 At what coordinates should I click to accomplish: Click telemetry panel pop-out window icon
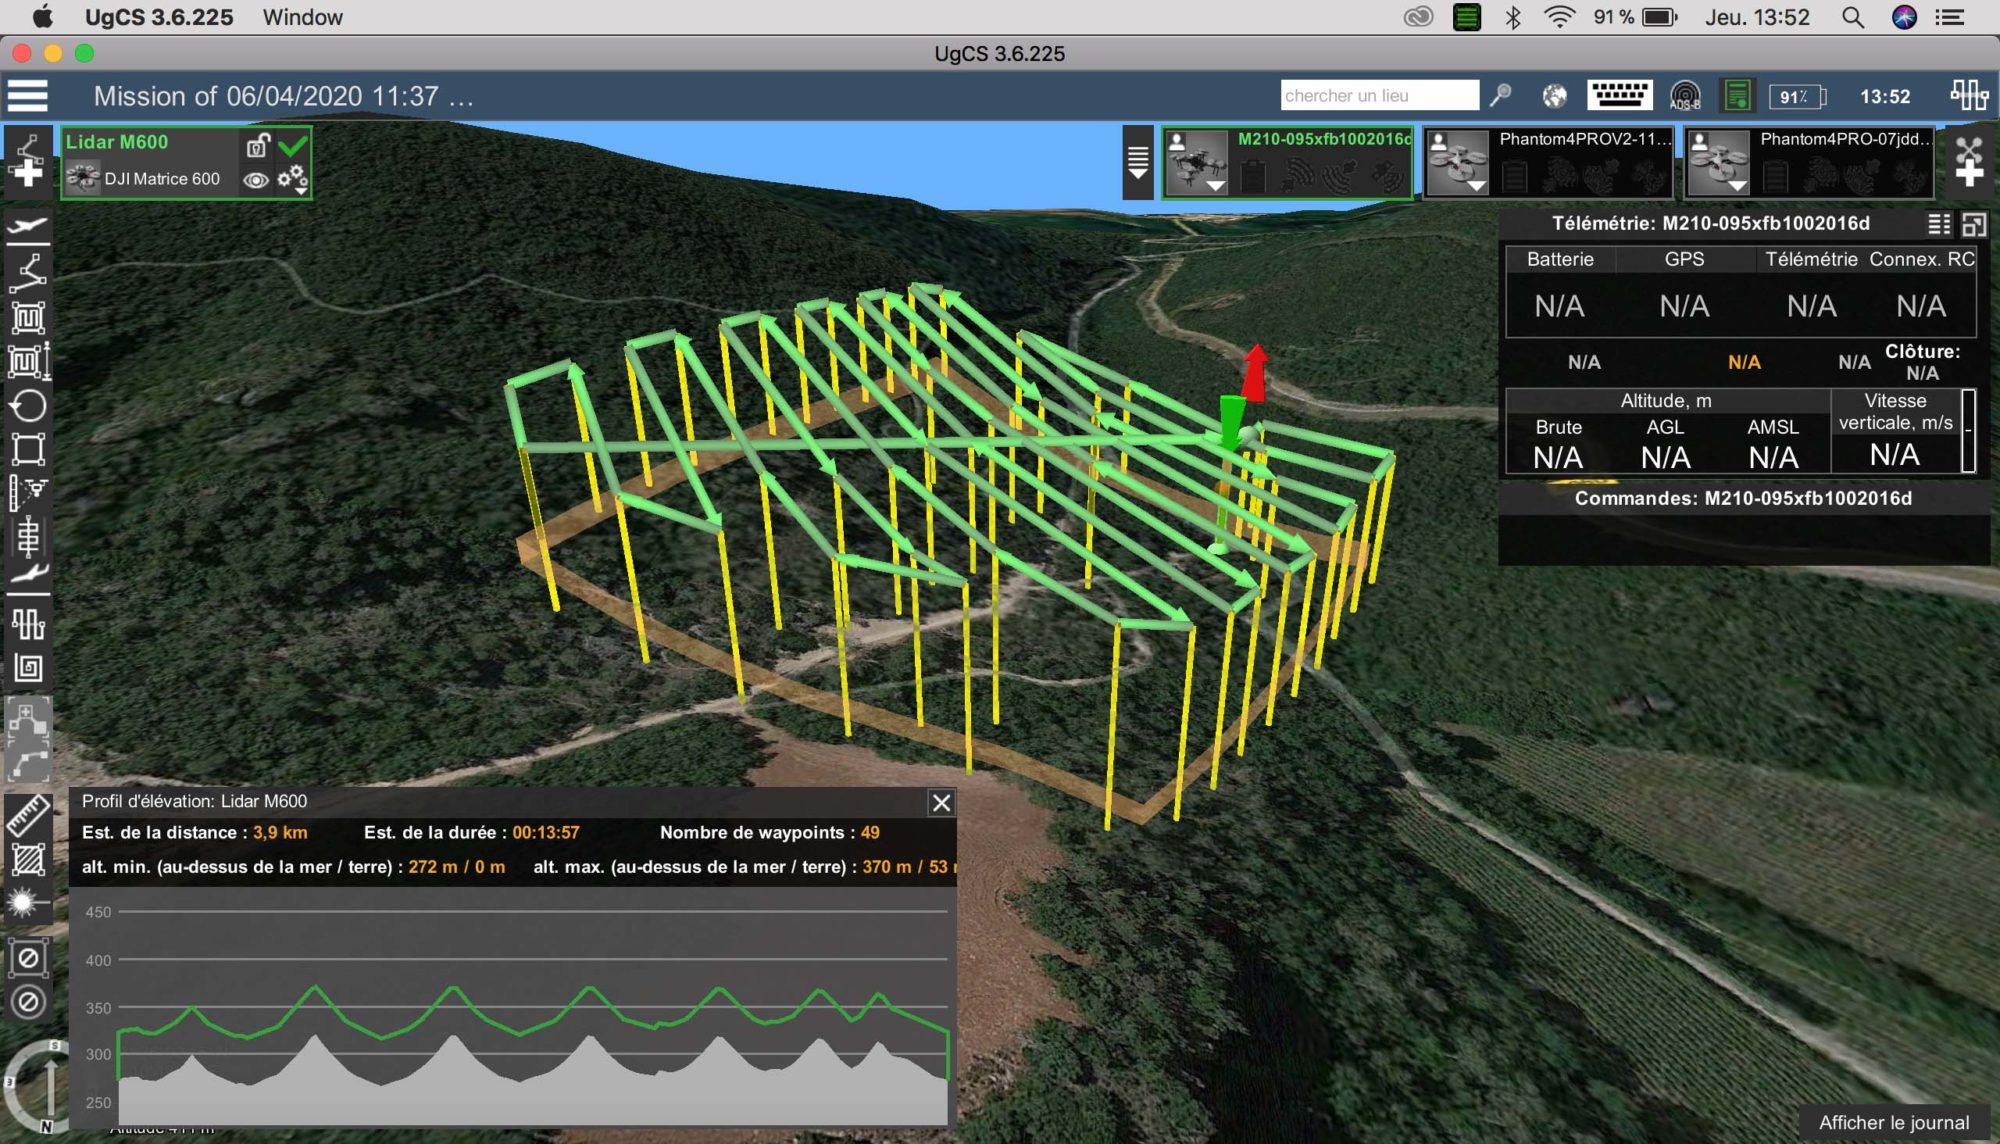[1974, 224]
